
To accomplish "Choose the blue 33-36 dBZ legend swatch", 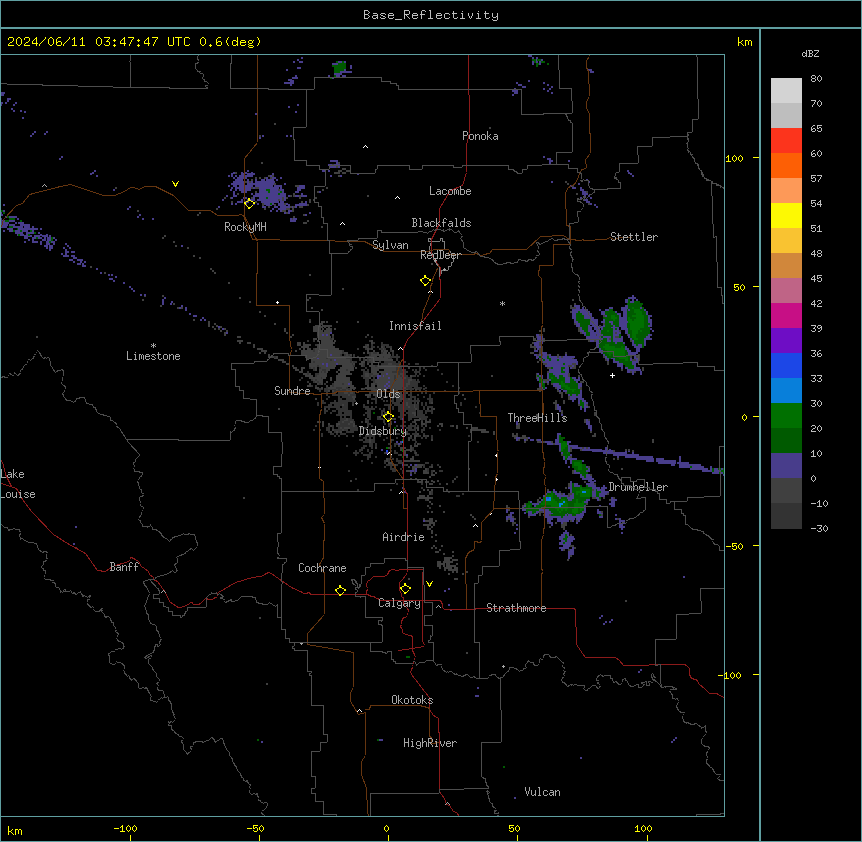I will pyautogui.click(x=786, y=365).
